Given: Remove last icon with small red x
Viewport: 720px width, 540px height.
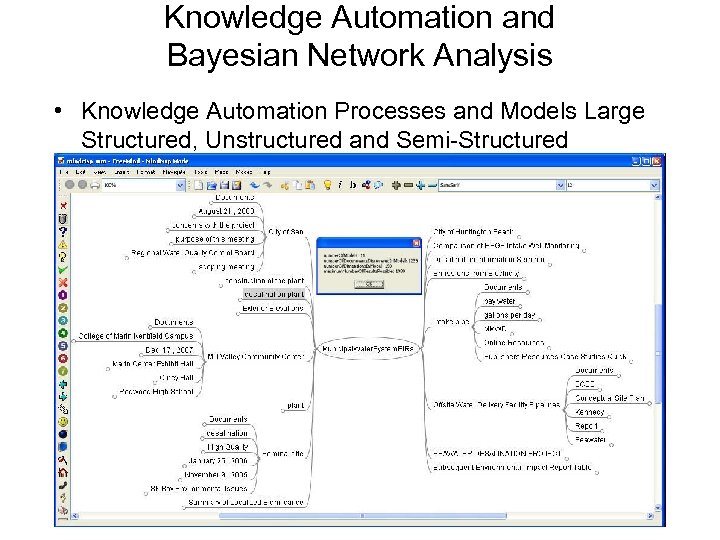Looking at the screenshot, I should pos(63,206).
